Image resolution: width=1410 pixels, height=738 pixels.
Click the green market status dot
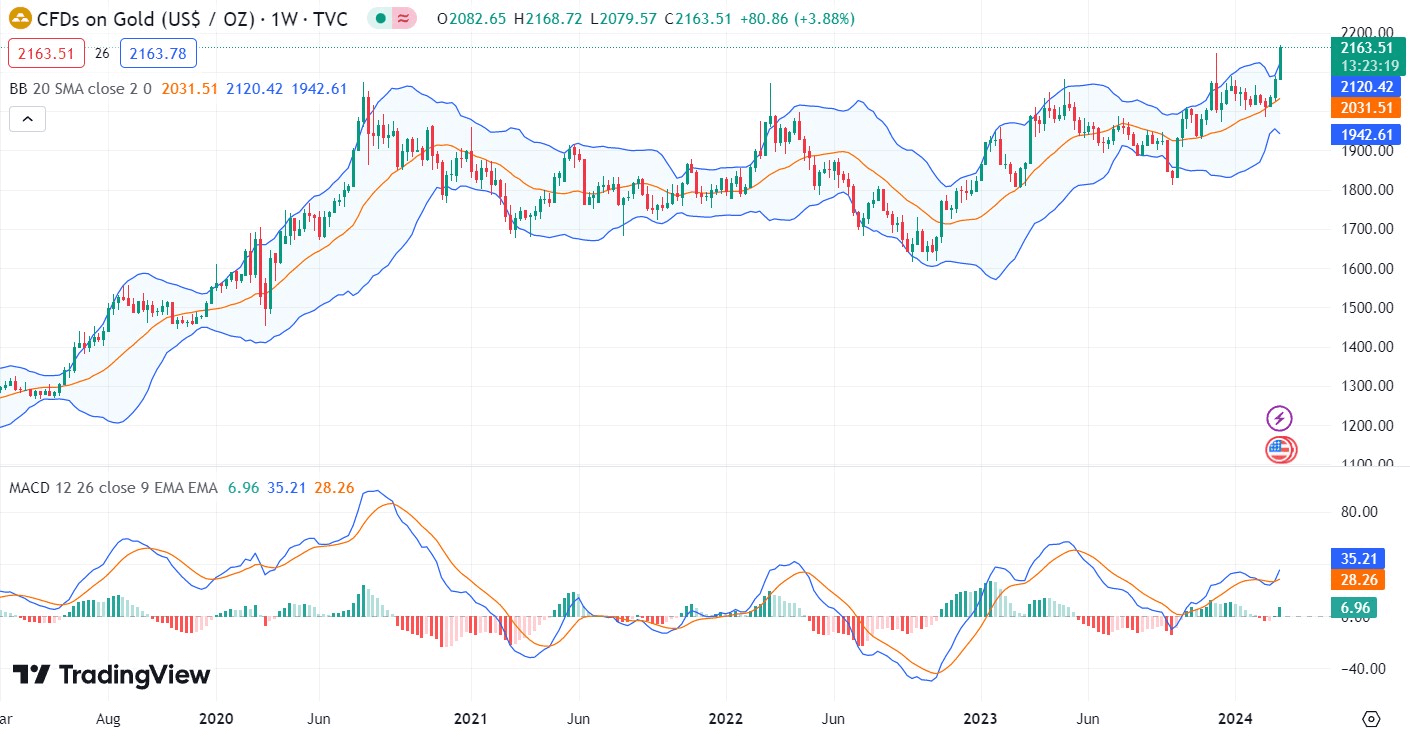click(x=380, y=18)
